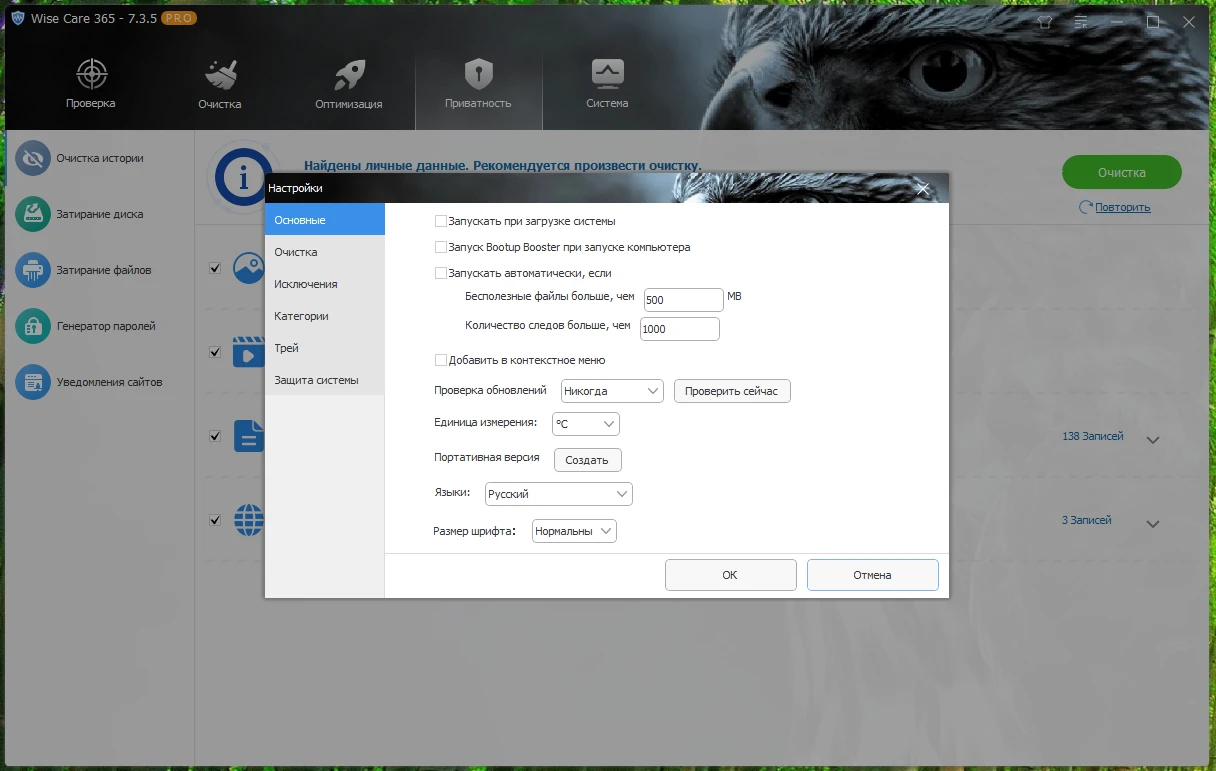Select Затирание диска sidebar icon
Screen dimensions: 1216x771
33,214
